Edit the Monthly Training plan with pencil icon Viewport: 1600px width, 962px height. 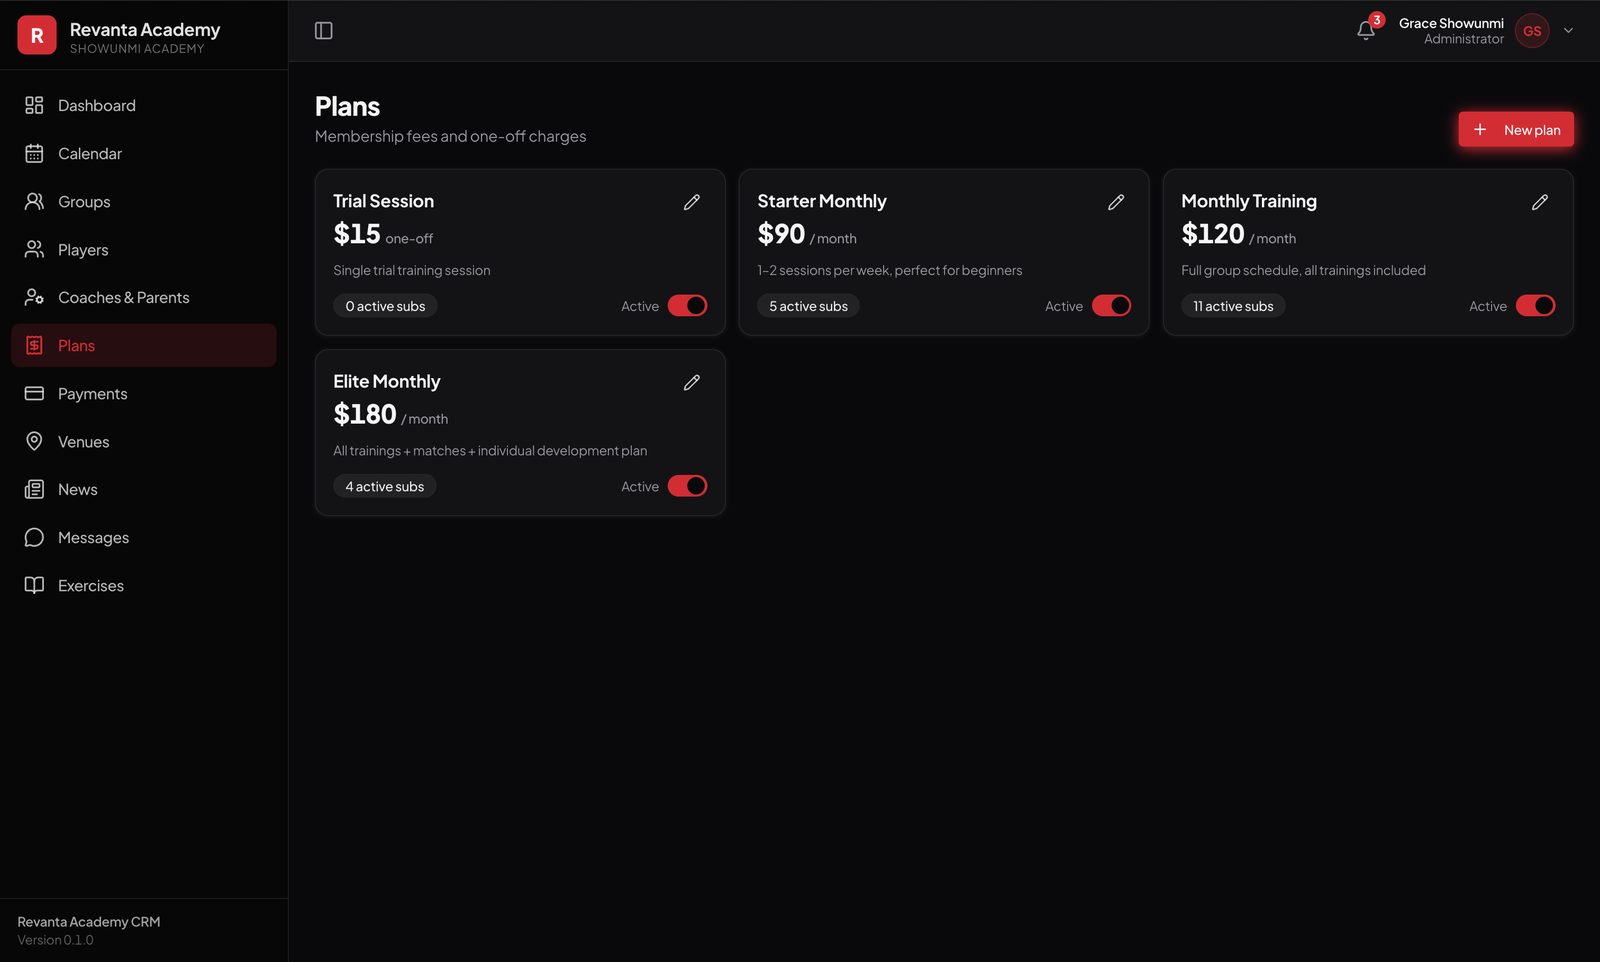point(1540,202)
